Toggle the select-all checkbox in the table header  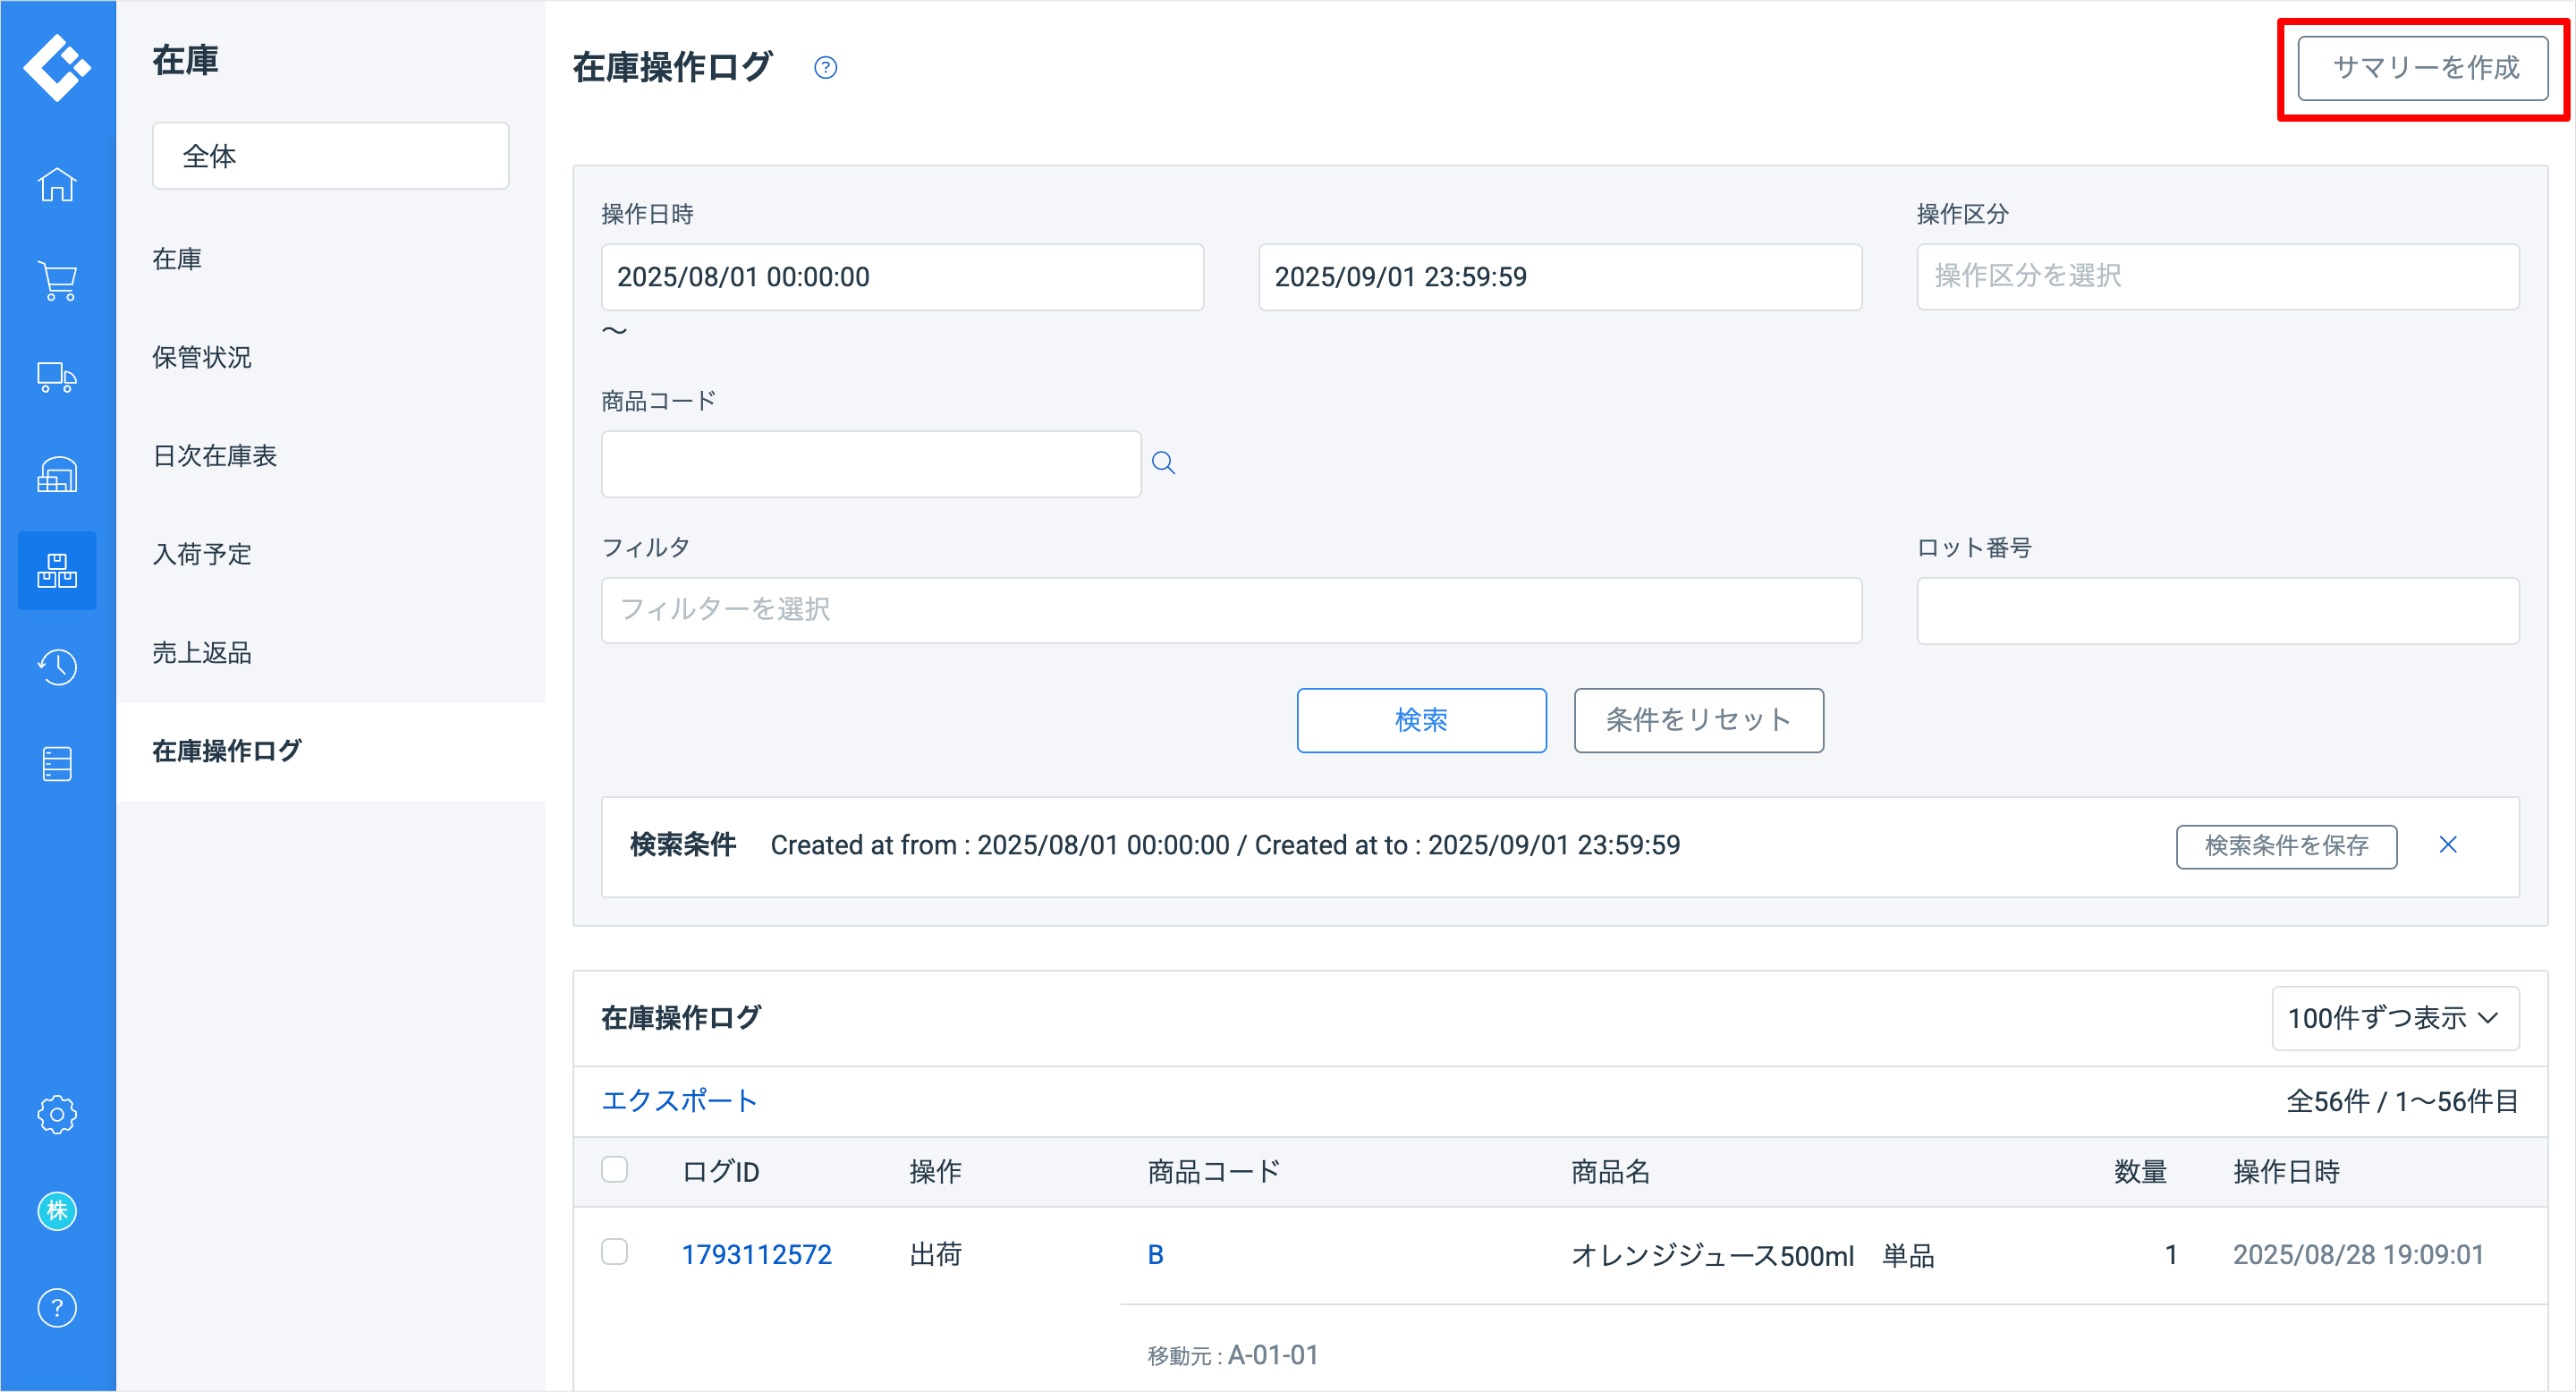tap(614, 1170)
